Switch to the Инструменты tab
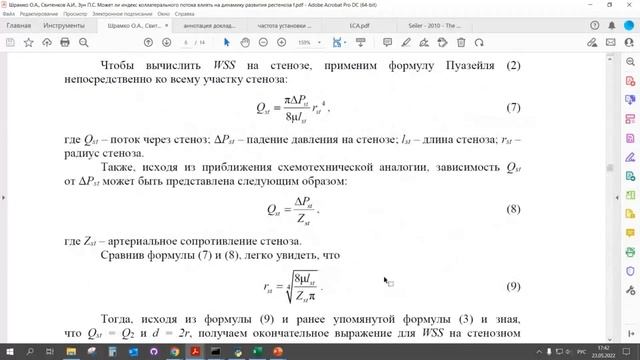Image resolution: width=640 pixels, height=360 pixels. 64,25
